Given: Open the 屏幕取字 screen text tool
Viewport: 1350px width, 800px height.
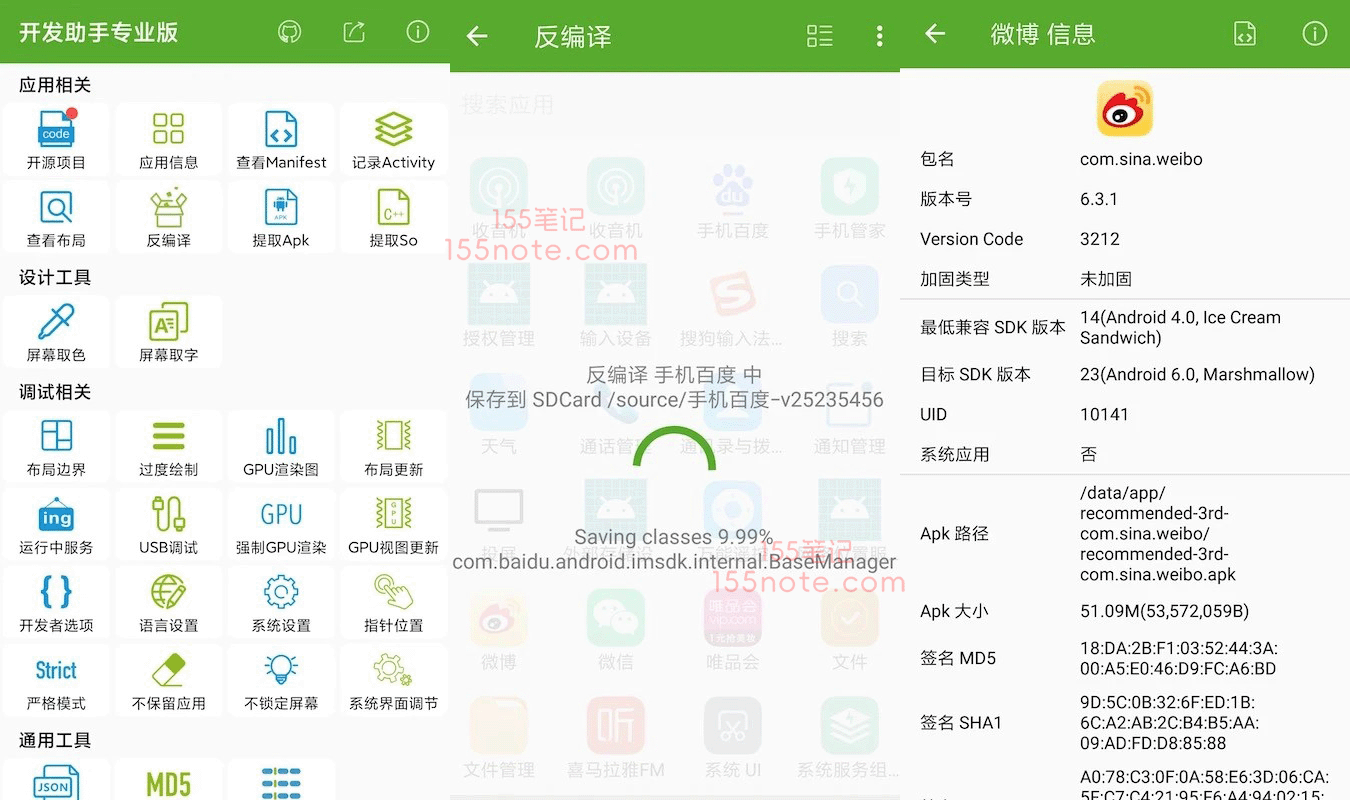Looking at the screenshot, I should click(168, 332).
